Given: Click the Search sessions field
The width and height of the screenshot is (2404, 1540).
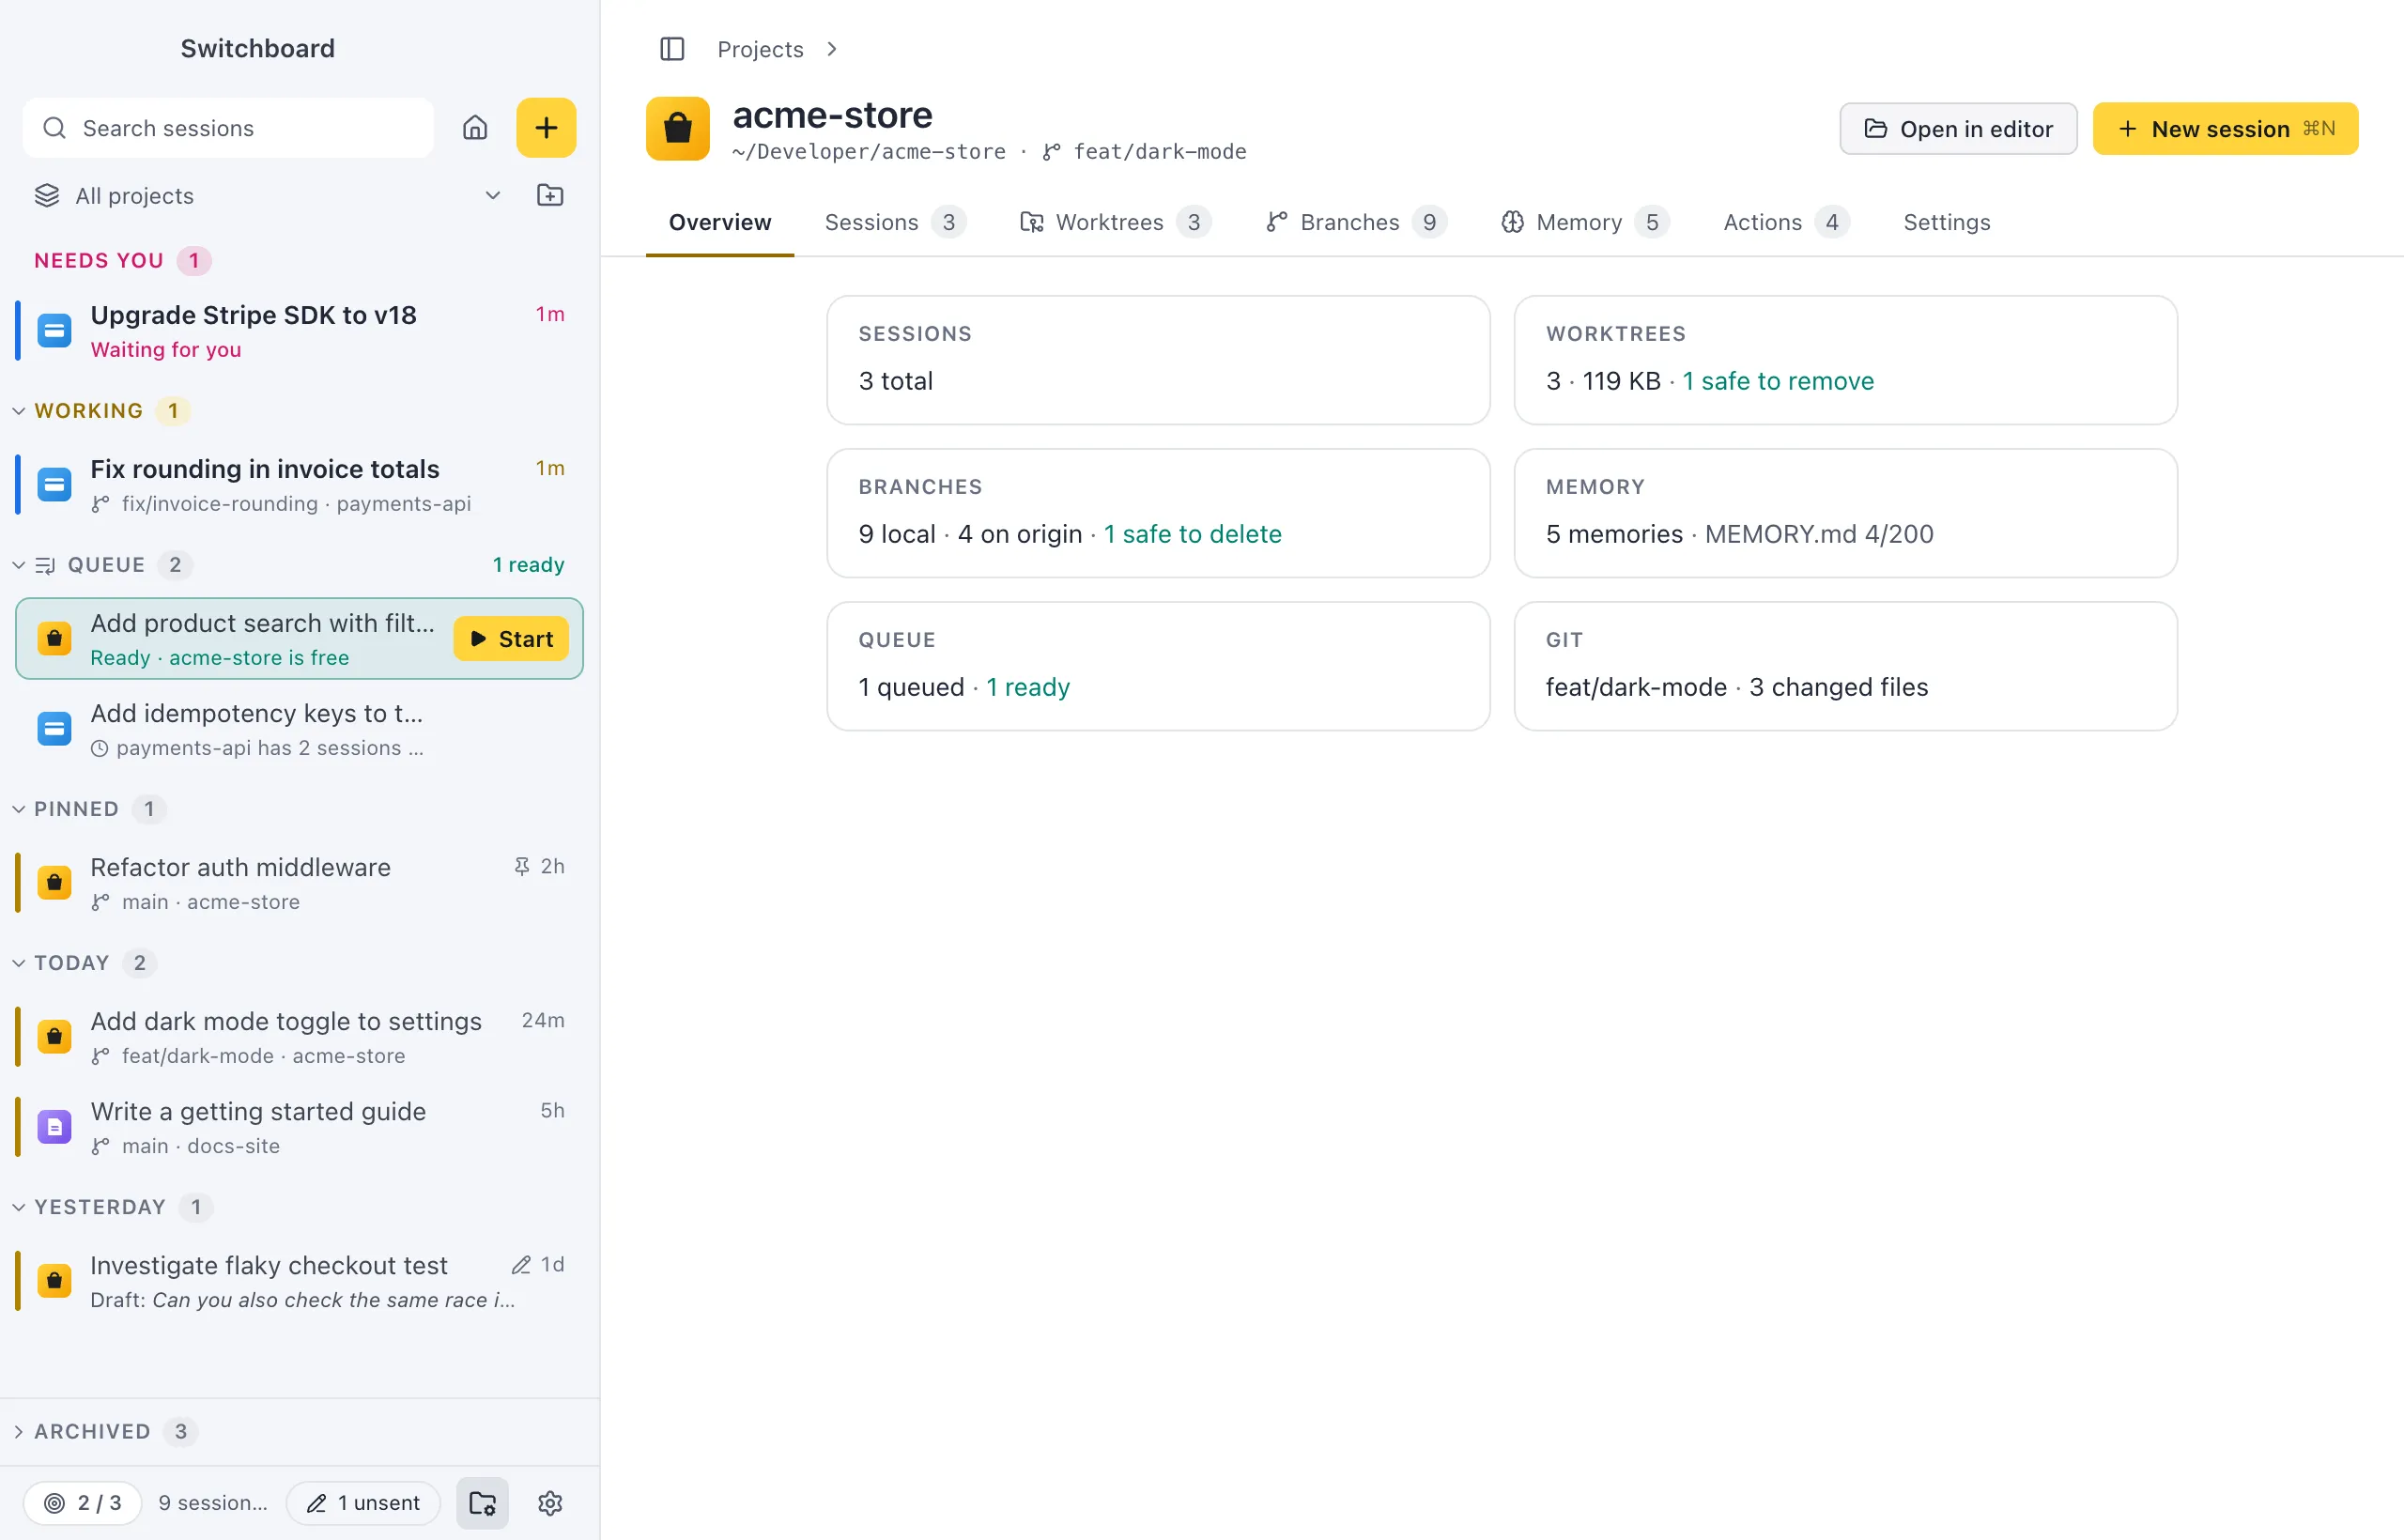Looking at the screenshot, I should [x=228, y=128].
